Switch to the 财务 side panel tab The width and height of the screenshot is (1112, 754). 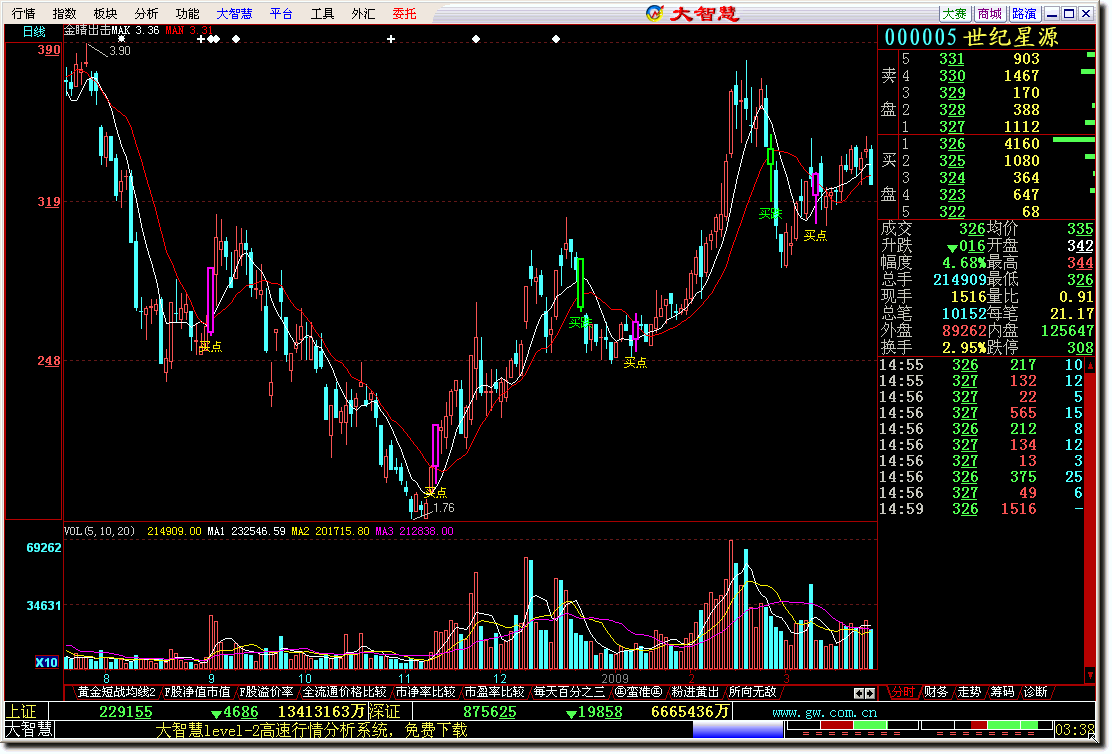[x=935, y=692]
